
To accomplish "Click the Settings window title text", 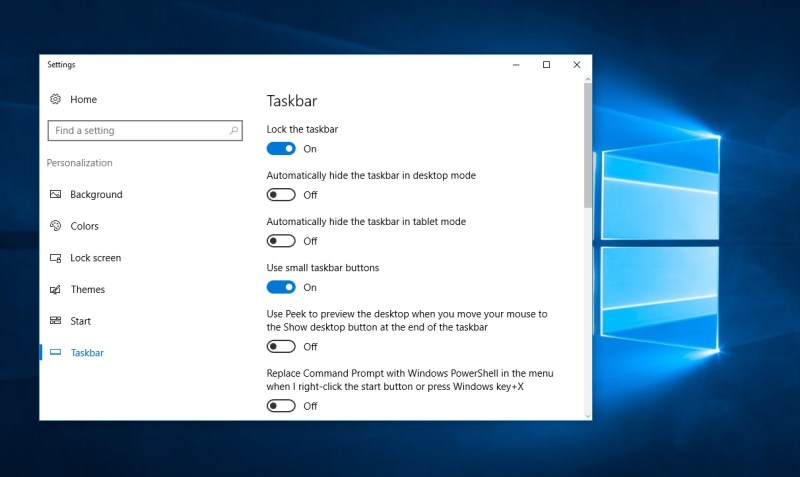I will (61, 64).
